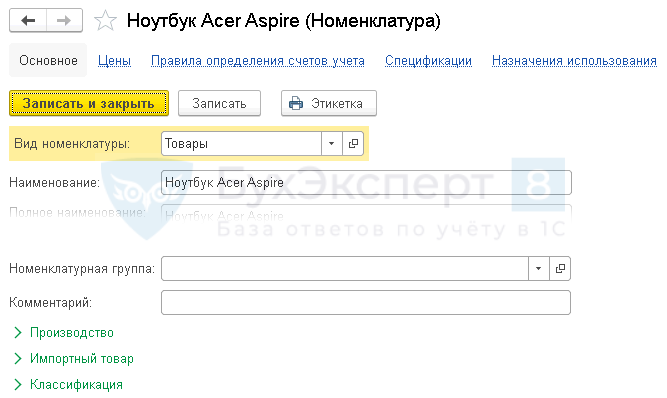This screenshot has height=398, width=667.
Task: Edit the Наименование field
Action: pyautogui.click(x=366, y=182)
